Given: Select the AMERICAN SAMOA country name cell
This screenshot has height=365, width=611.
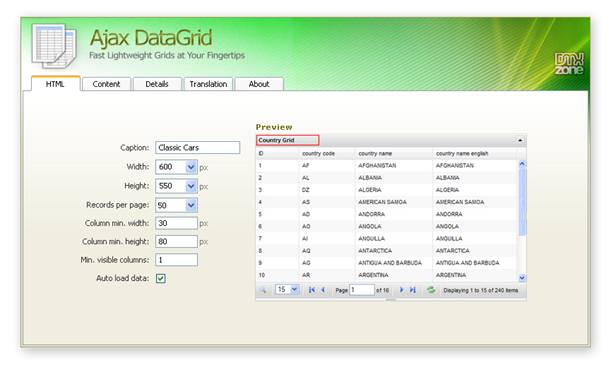Looking at the screenshot, I should pos(382,202).
